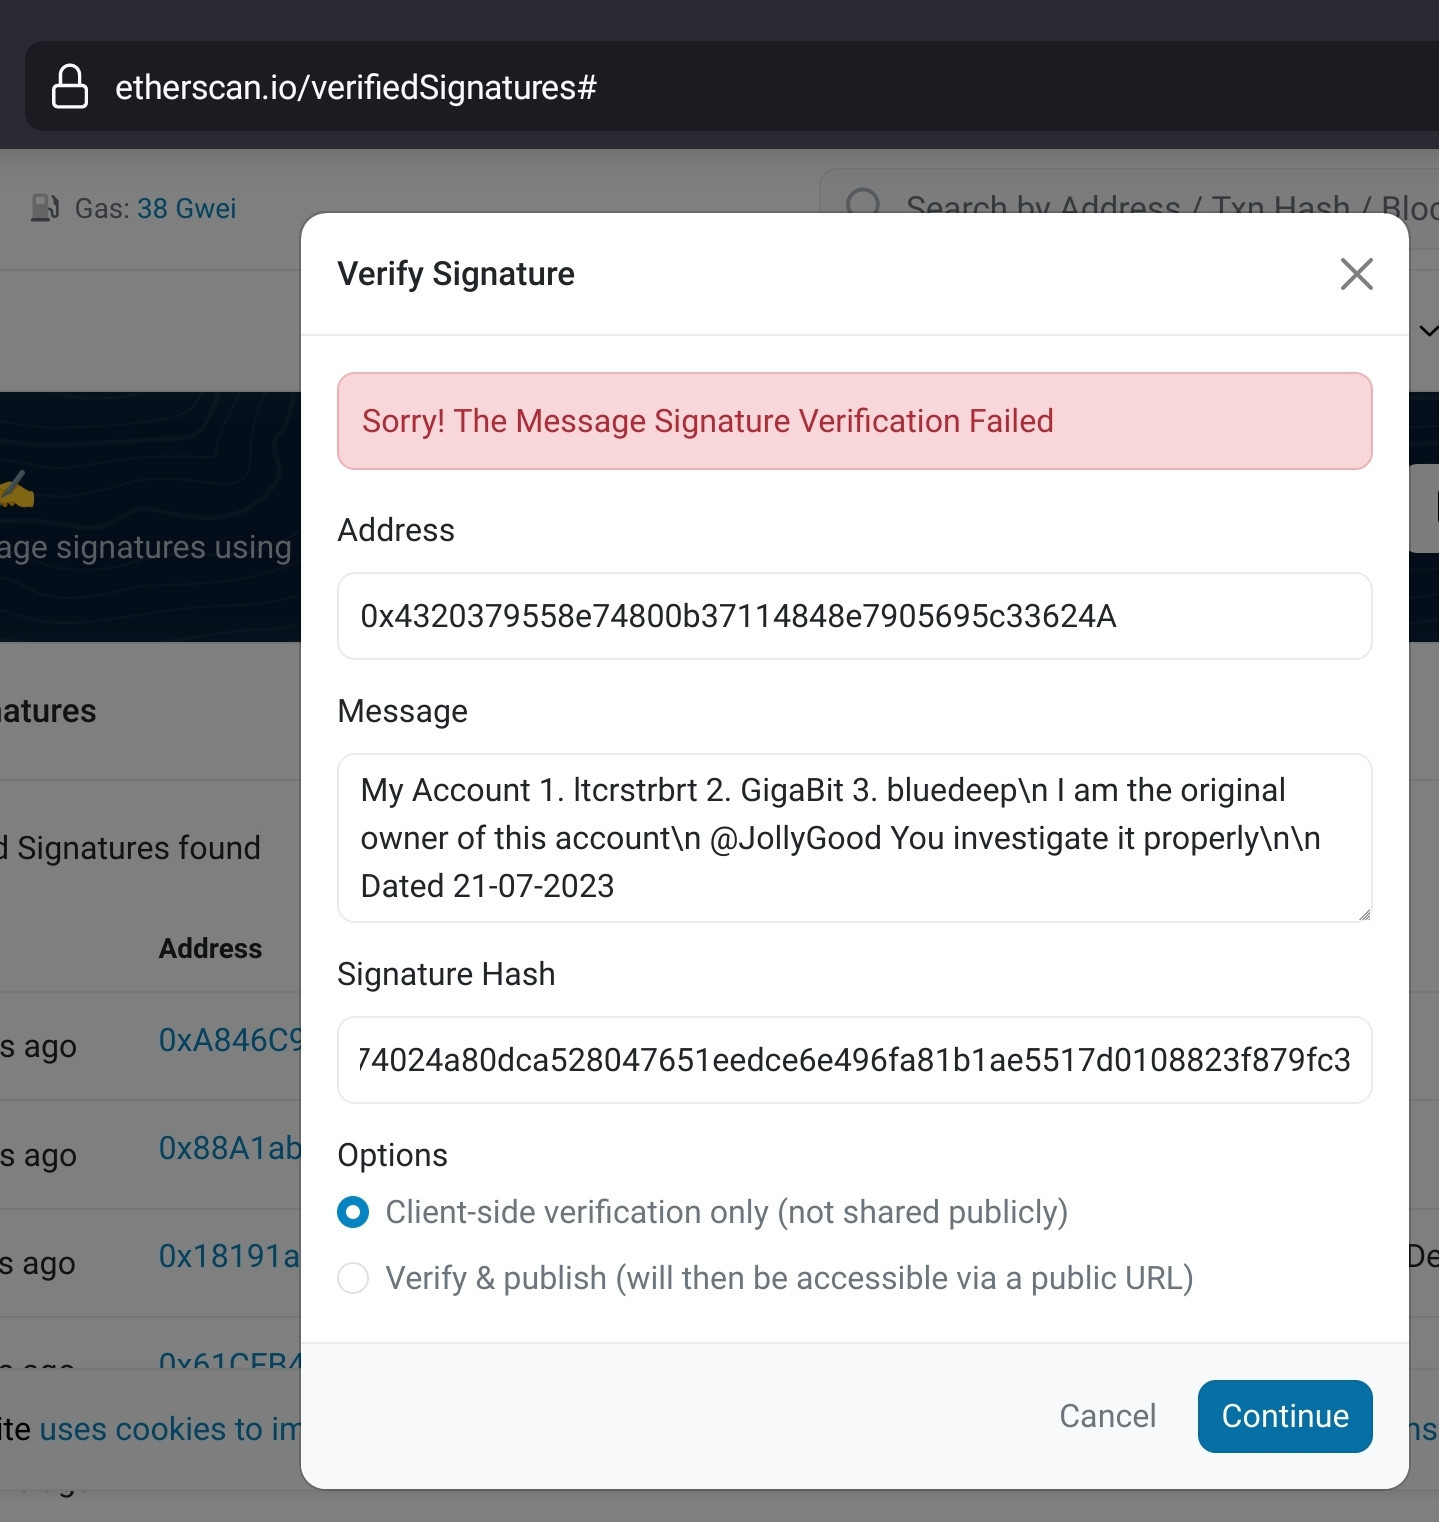Image resolution: width=1439 pixels, height=1522 pixels.
Task: Click the signing hand icon in banner
Action: 16,489
